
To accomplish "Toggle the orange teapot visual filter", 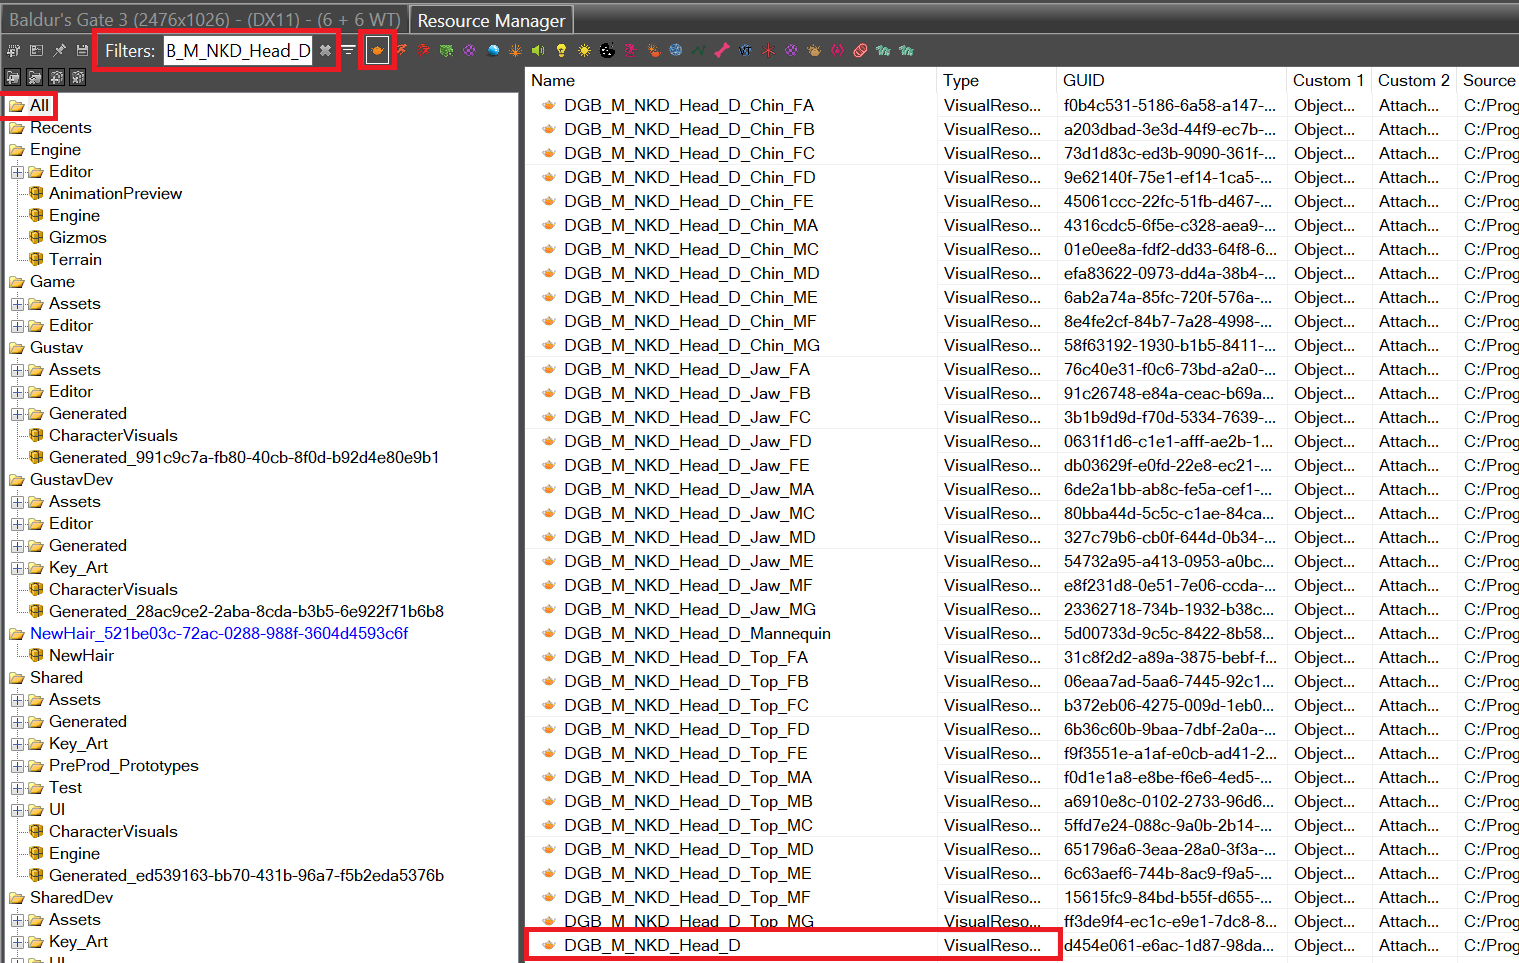I will pyautogui.click(x=377, y=50).
